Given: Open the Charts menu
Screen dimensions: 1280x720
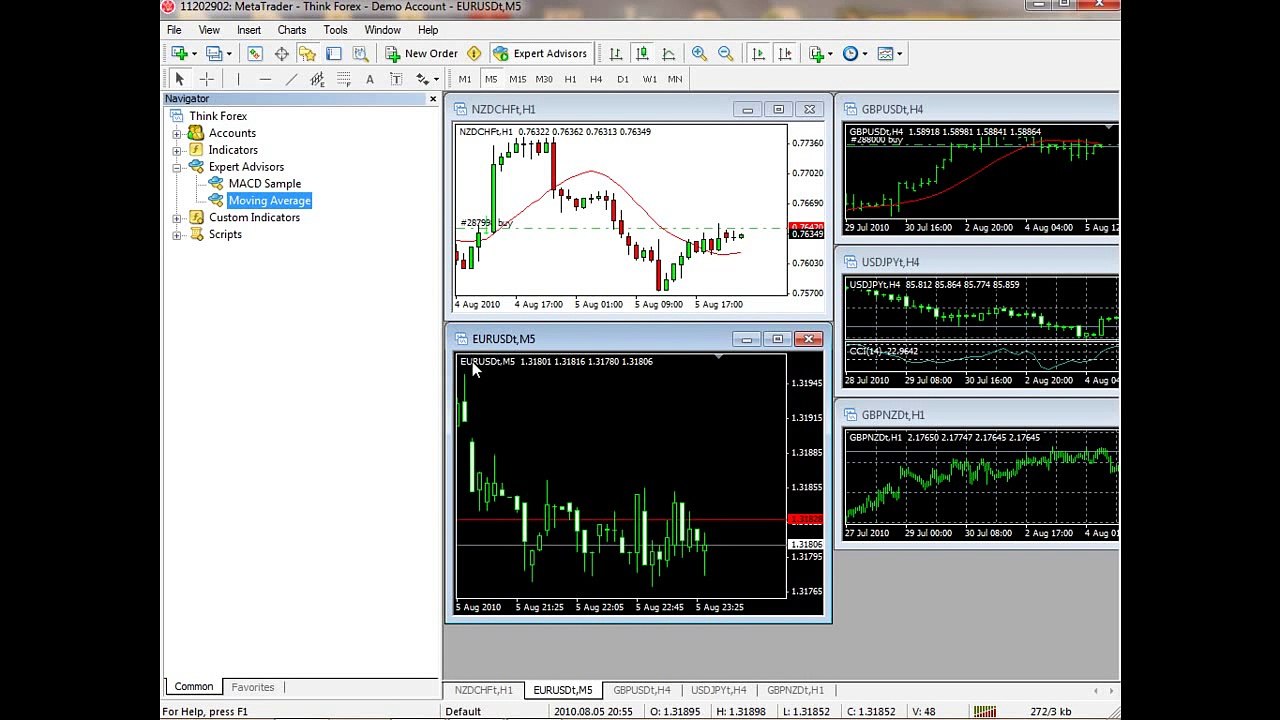Looking at the screenshot, I should pos(292,30).
